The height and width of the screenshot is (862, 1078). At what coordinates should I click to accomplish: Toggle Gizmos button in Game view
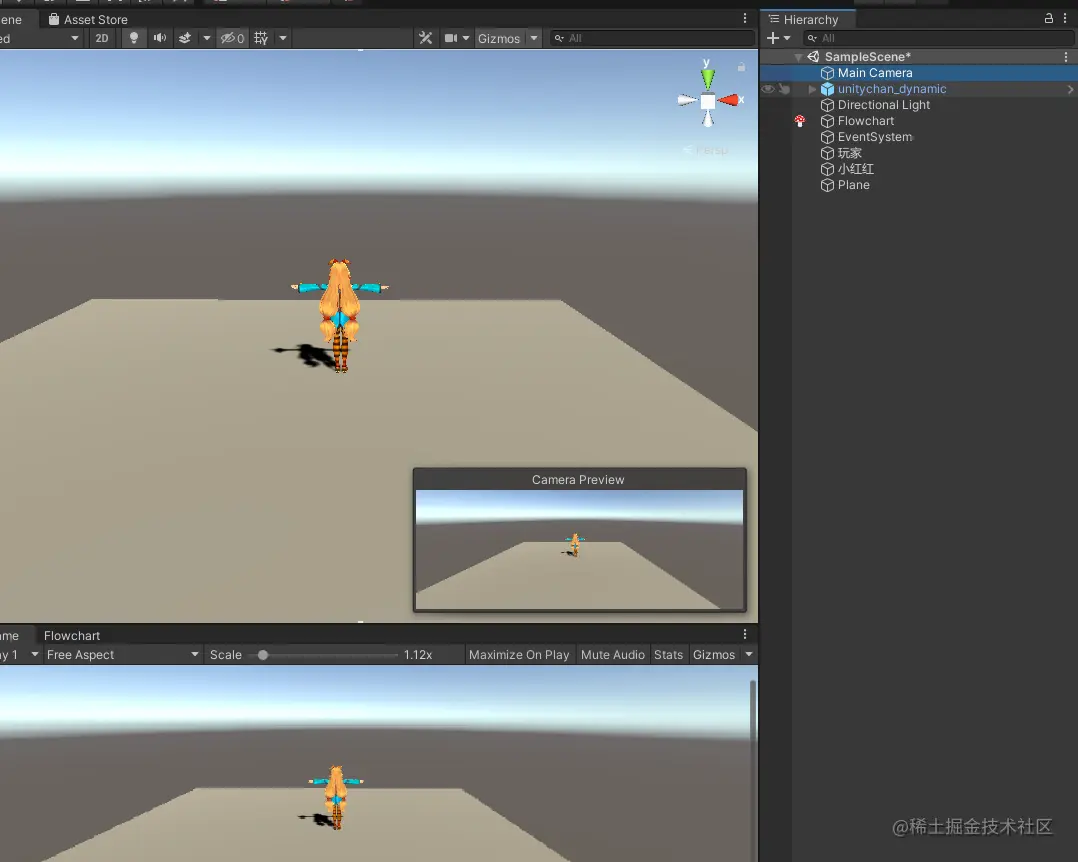714,655
